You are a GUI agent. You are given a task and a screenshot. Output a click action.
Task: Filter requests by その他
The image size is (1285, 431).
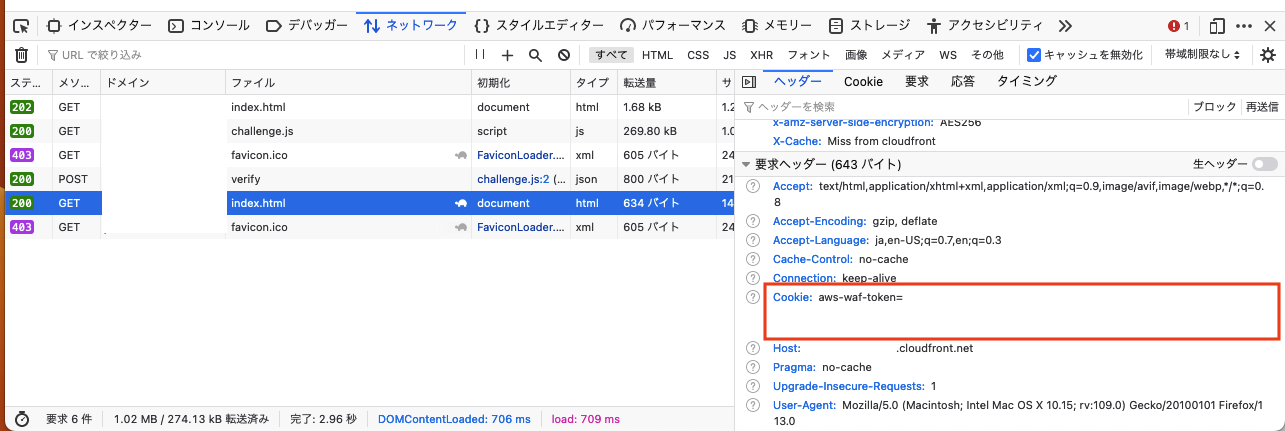click(x=987, y=55)
